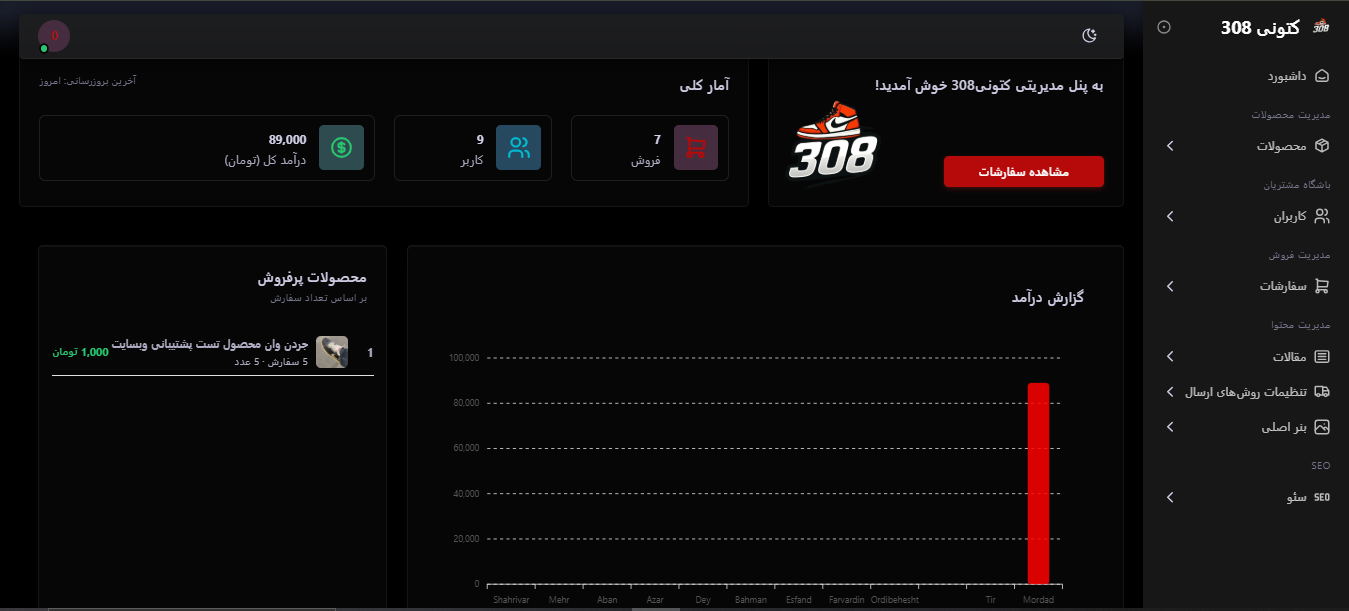Click the مقالات document icon

tap(1322, 357)
